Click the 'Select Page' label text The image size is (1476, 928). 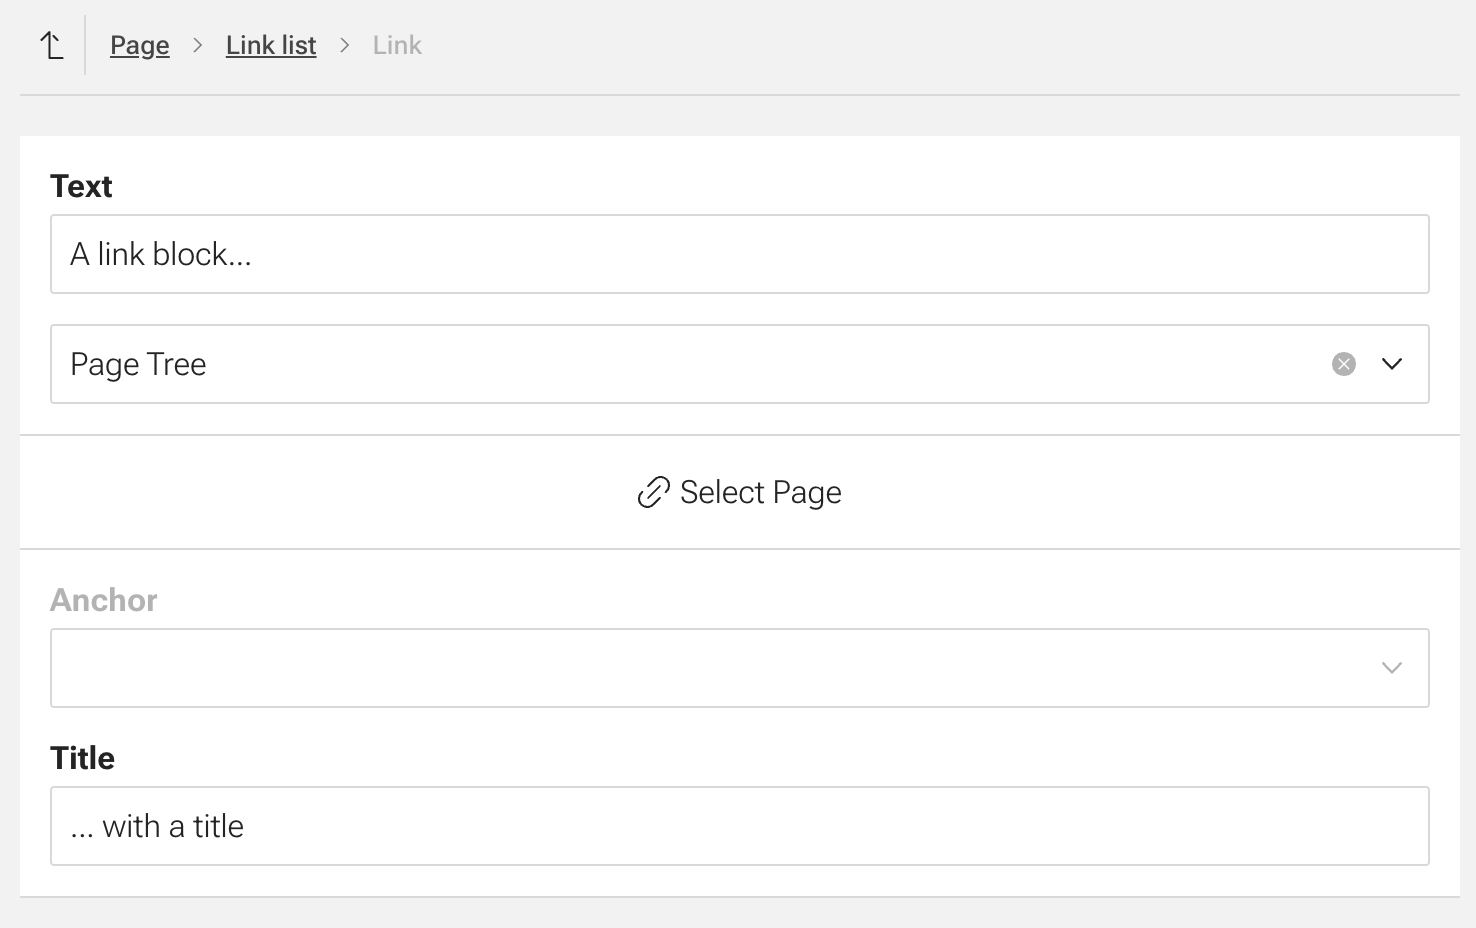pos(760,492)
